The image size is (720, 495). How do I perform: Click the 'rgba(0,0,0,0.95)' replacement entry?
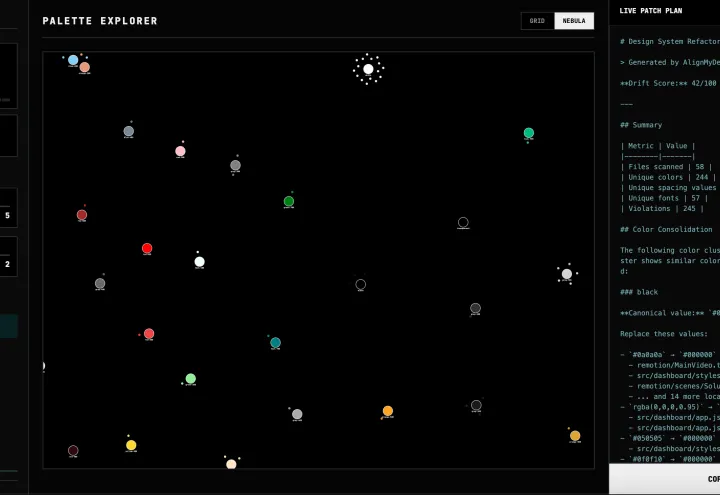tap(669, 407)
